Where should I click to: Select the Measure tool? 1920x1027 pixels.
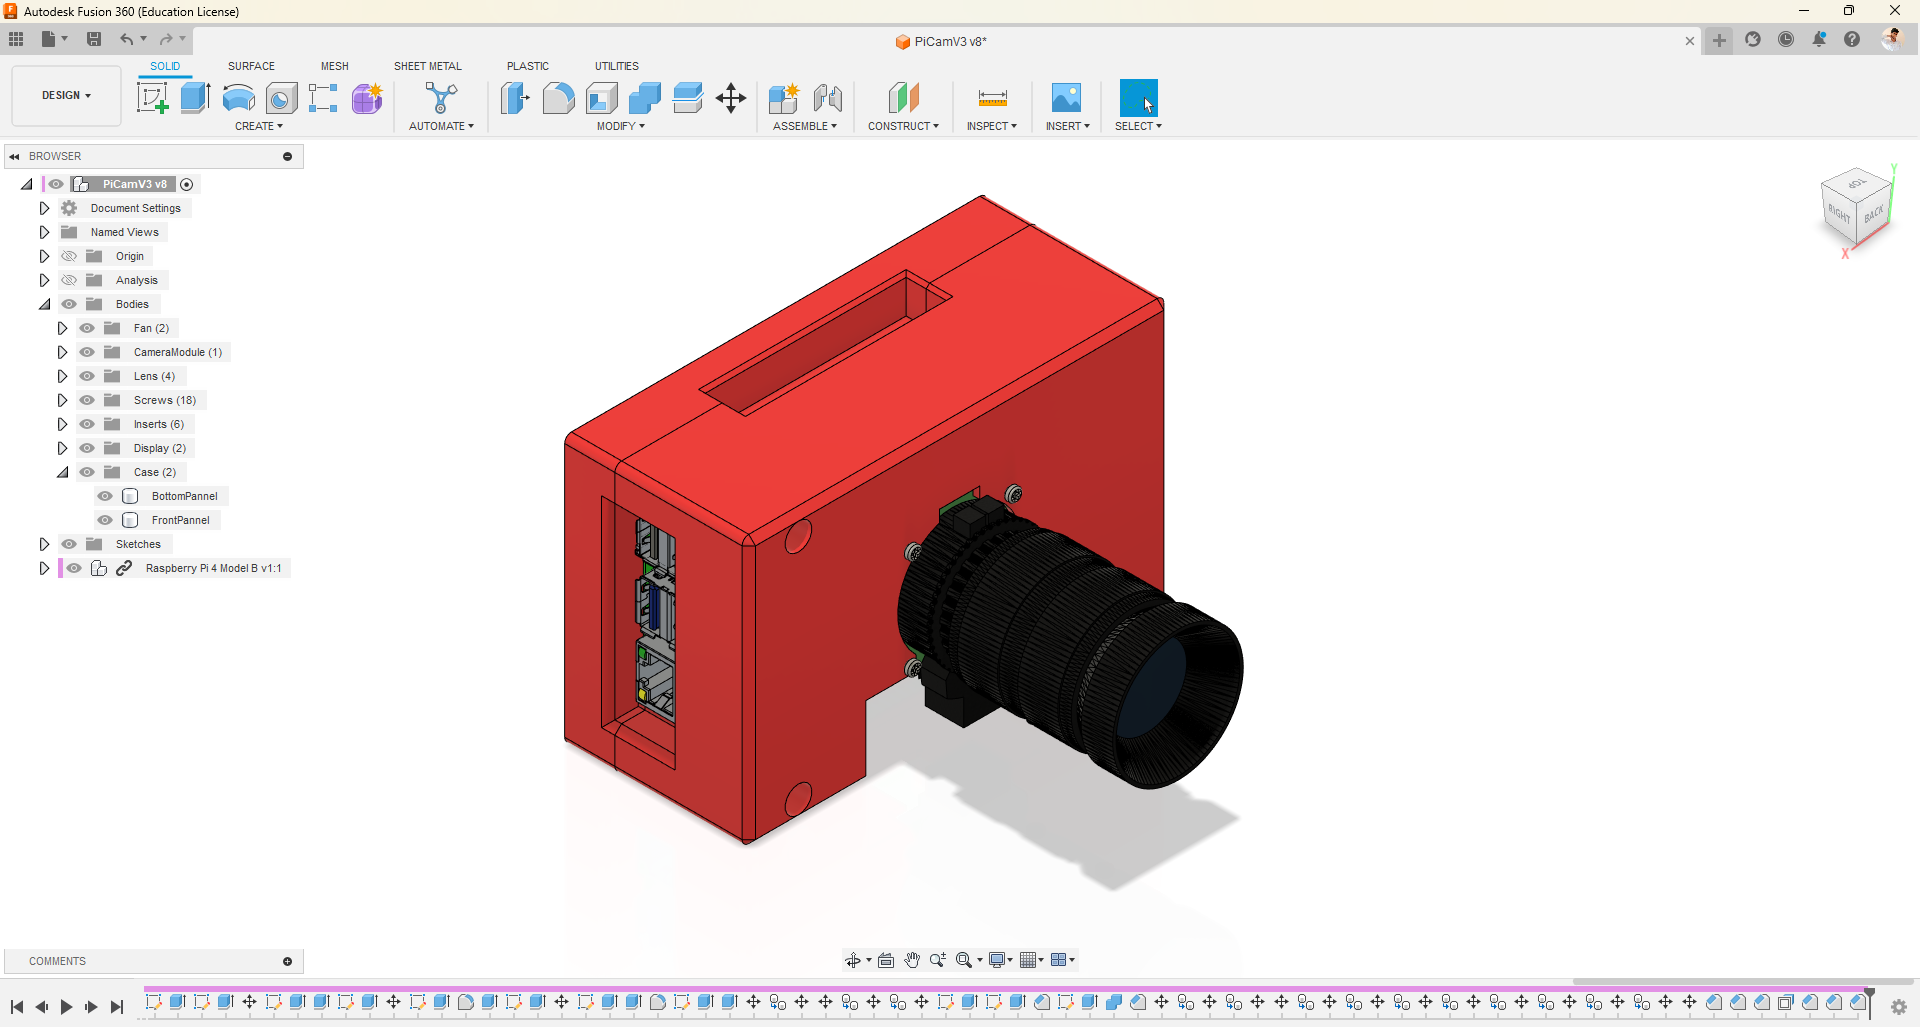(x=992, y=98)
